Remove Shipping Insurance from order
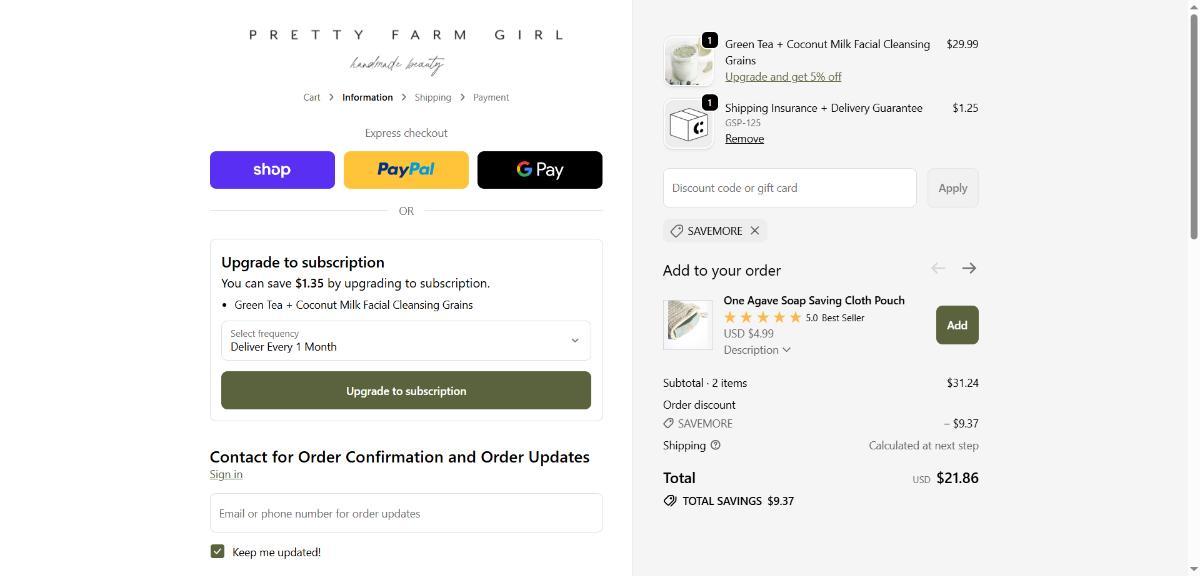This screenshot has width=1200, height=576. tap(744, 139)
